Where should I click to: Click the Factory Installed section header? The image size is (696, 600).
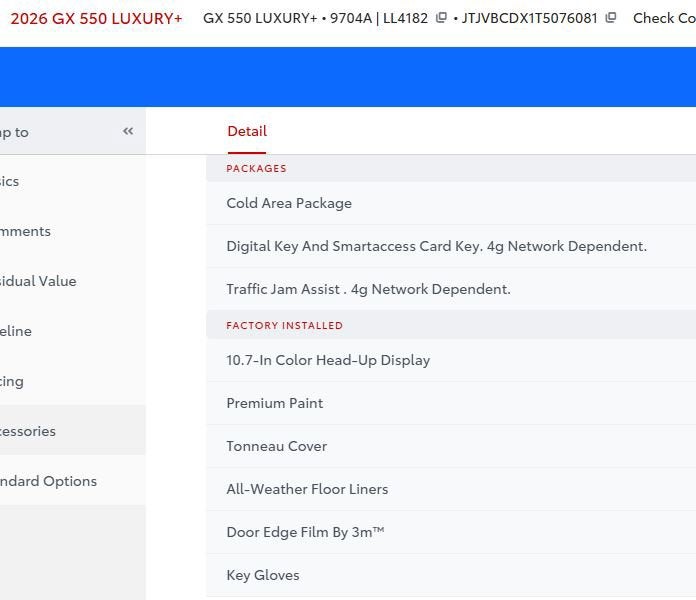284,325
